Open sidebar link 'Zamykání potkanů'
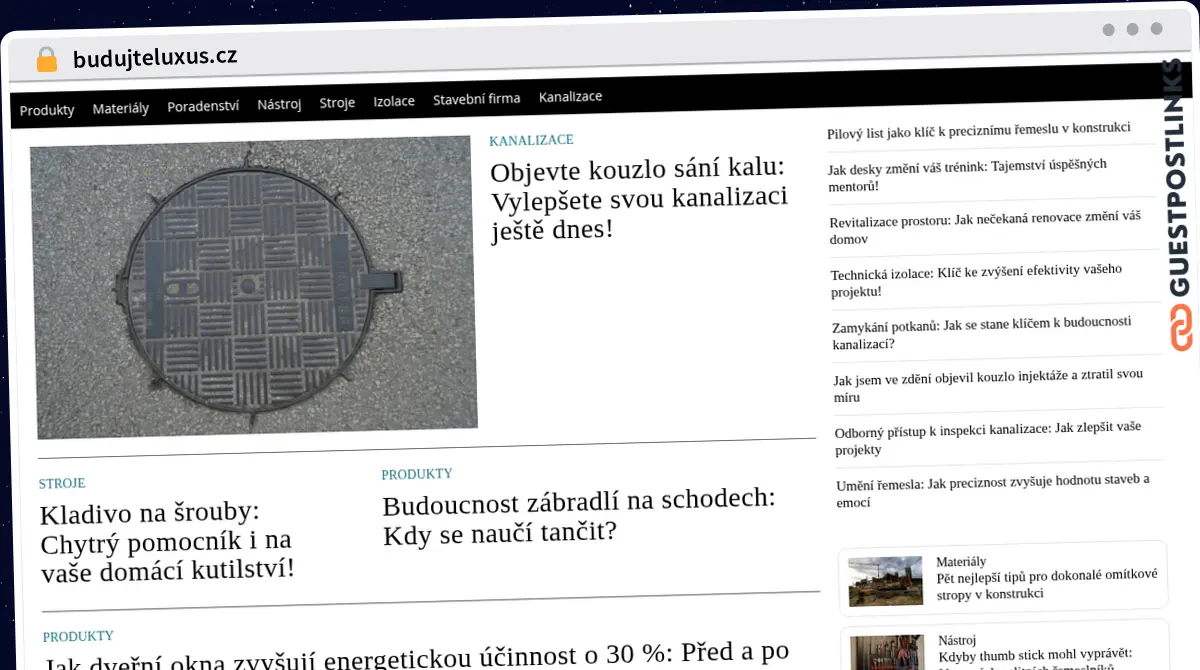 (x=981, y=333)
